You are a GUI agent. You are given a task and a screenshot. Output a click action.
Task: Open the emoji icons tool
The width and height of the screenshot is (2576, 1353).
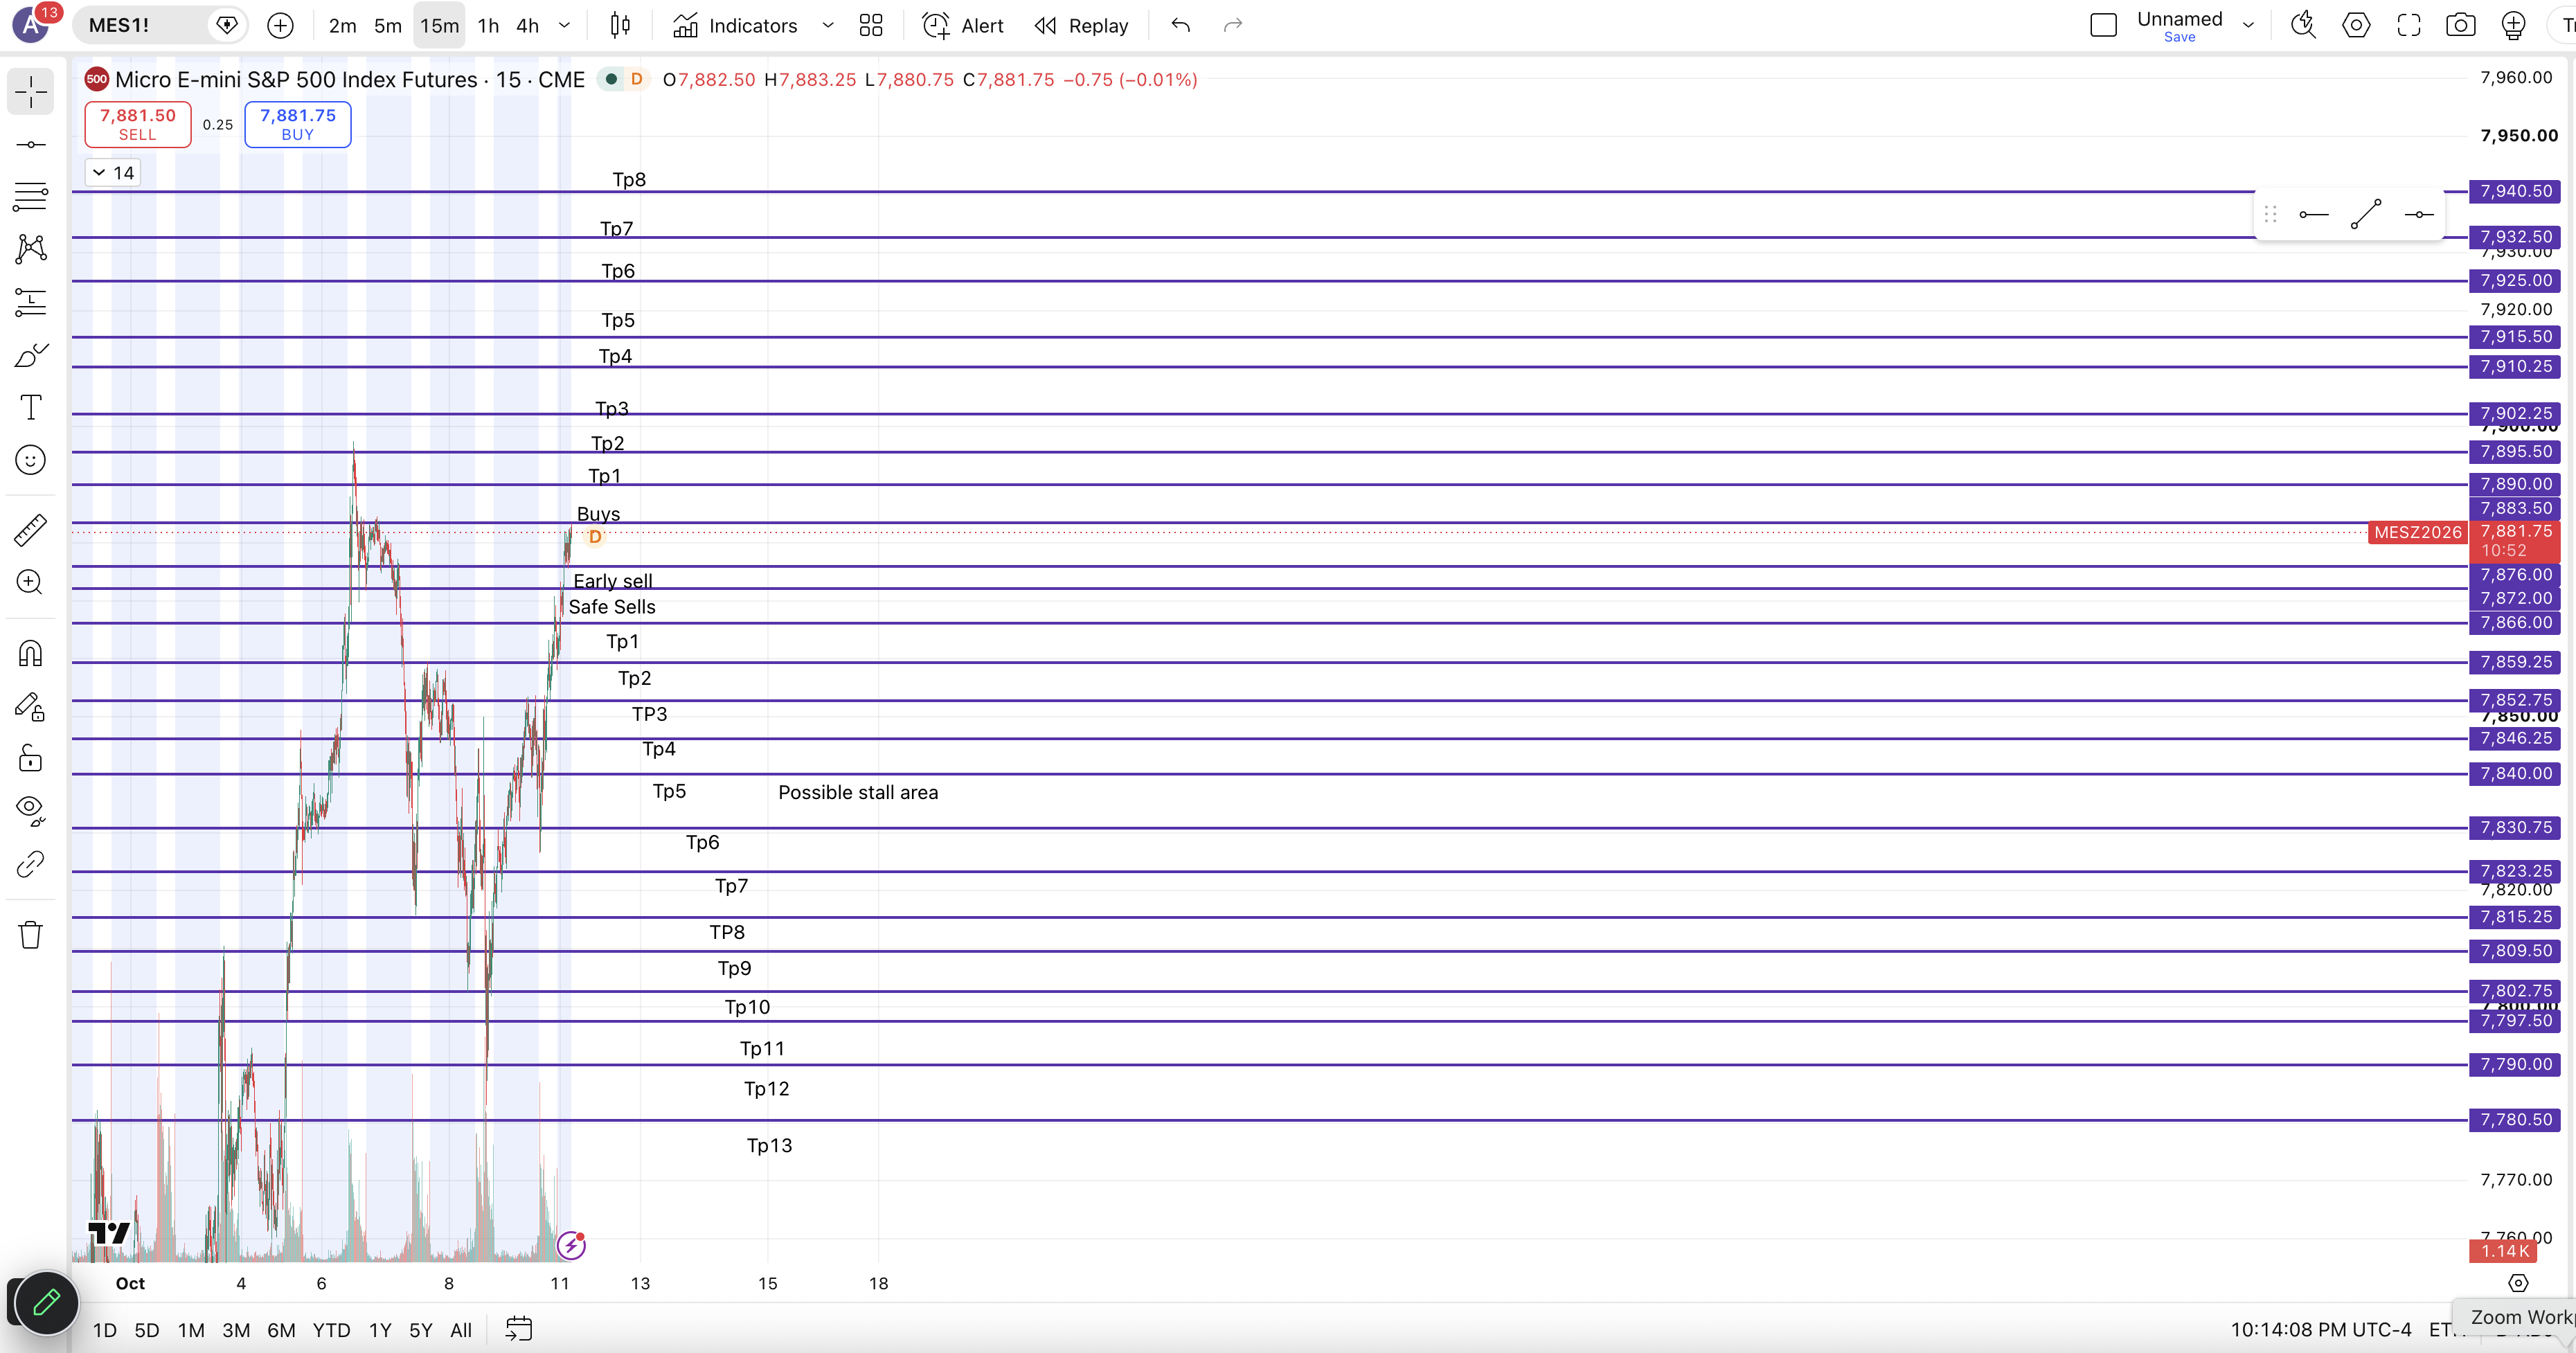coord(31,460)
